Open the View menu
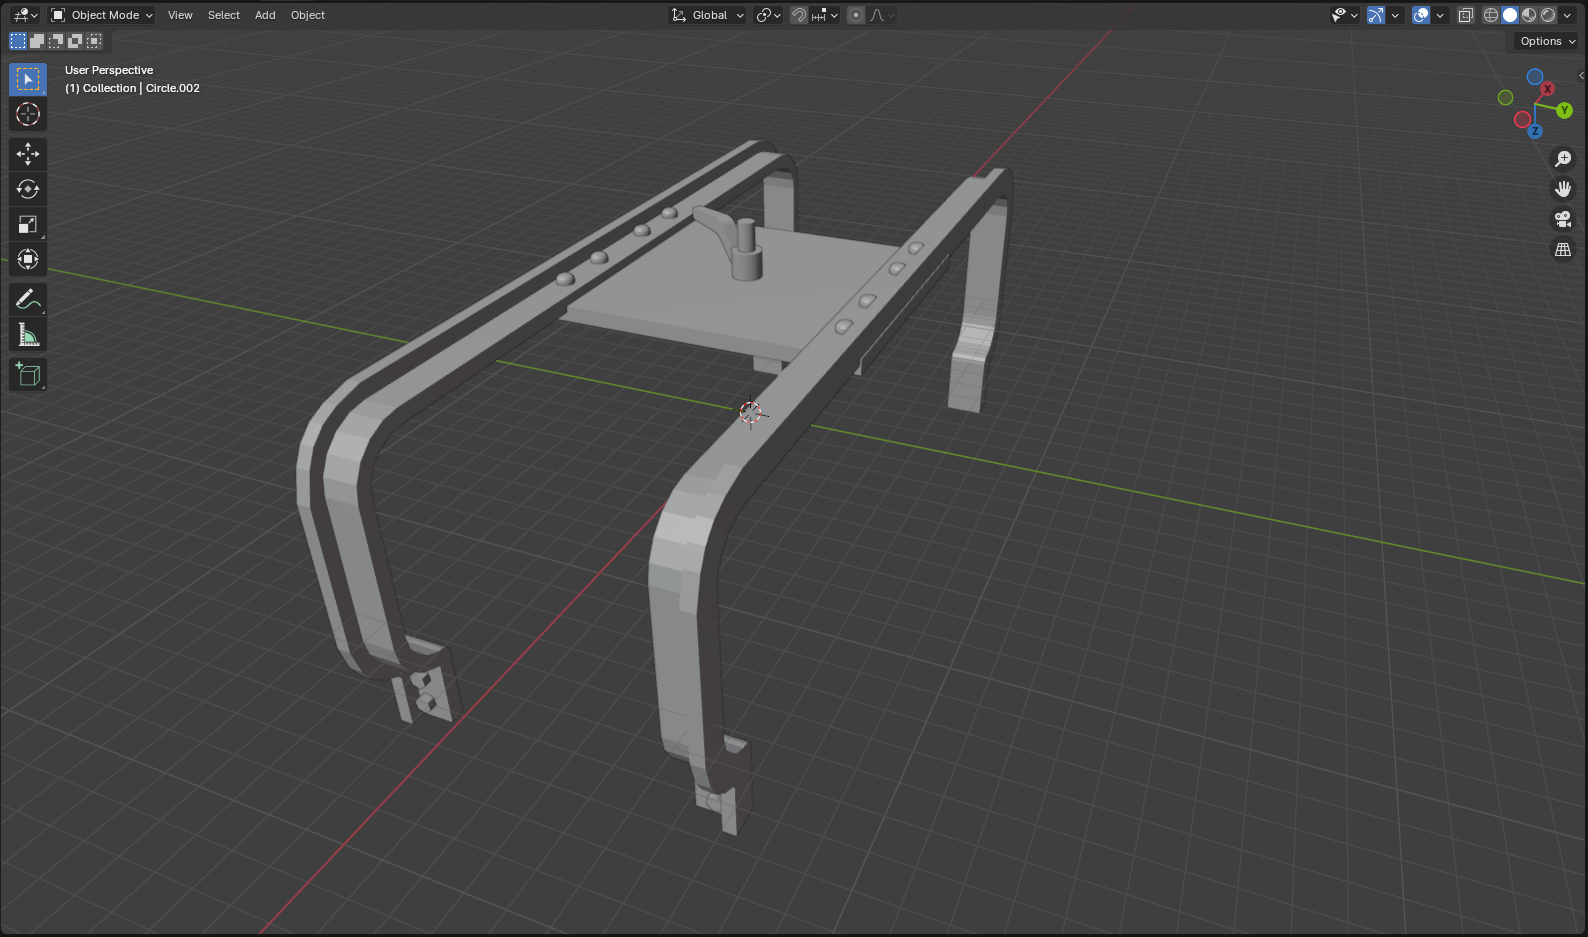The width and height of the screenshot is (1588, 937). pos(180,15)
